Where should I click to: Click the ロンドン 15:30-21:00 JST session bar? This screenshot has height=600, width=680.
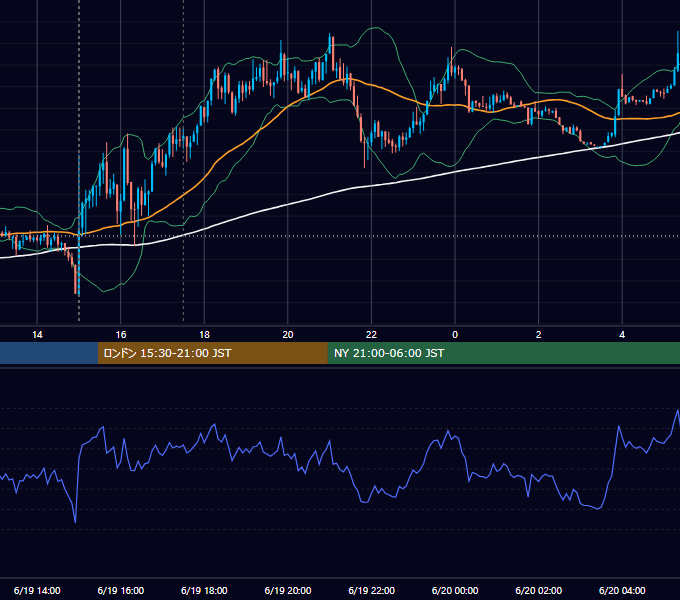(x=212, y=353)
